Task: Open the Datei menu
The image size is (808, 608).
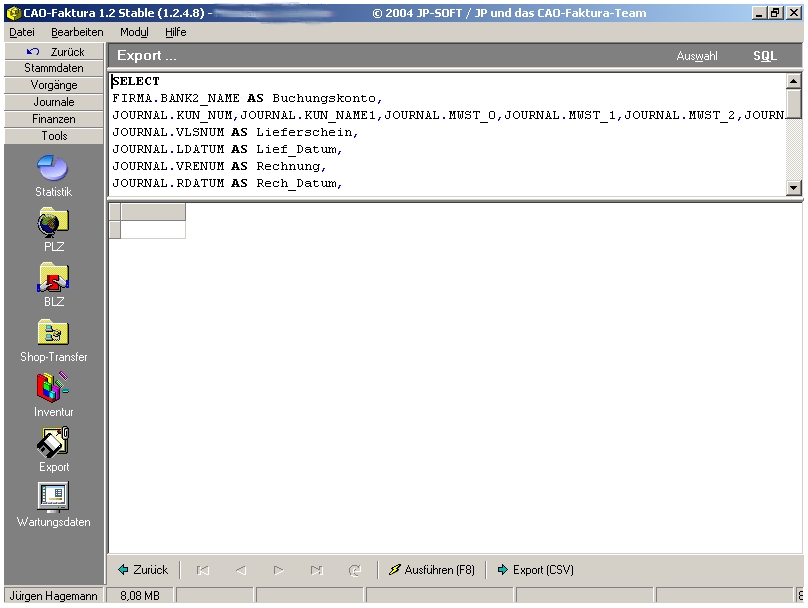Action: point(22,32)
